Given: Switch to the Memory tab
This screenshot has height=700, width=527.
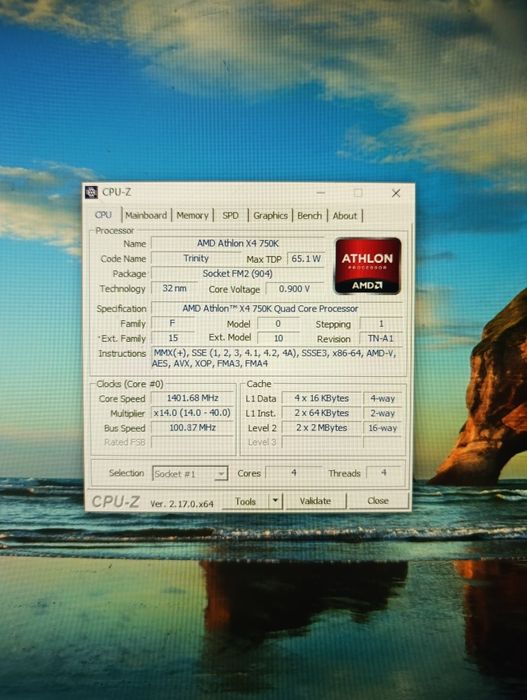Looking at the screenshot, I should pos(192,215).
